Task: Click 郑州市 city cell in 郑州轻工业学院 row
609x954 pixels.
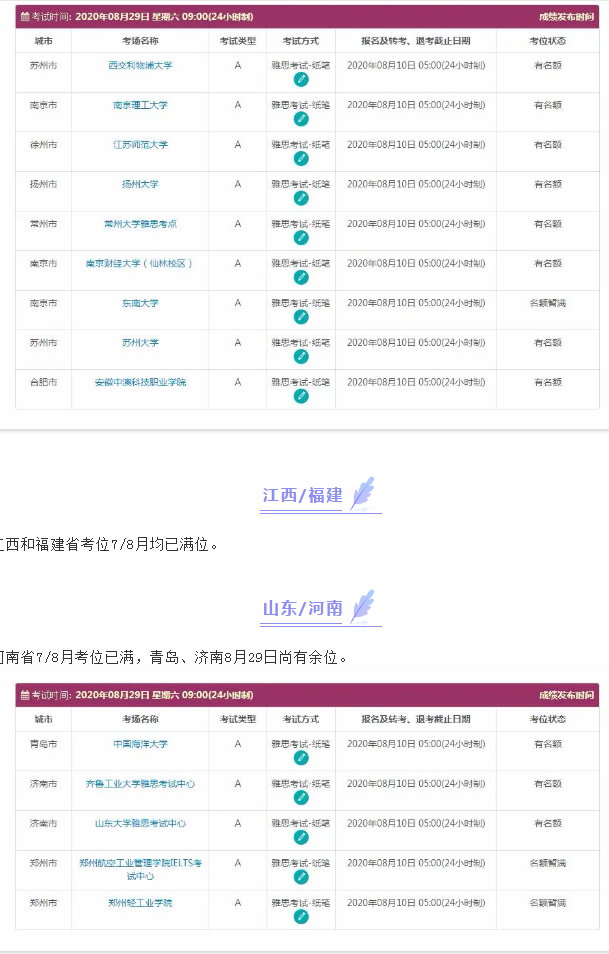Action: coord(43,902)
